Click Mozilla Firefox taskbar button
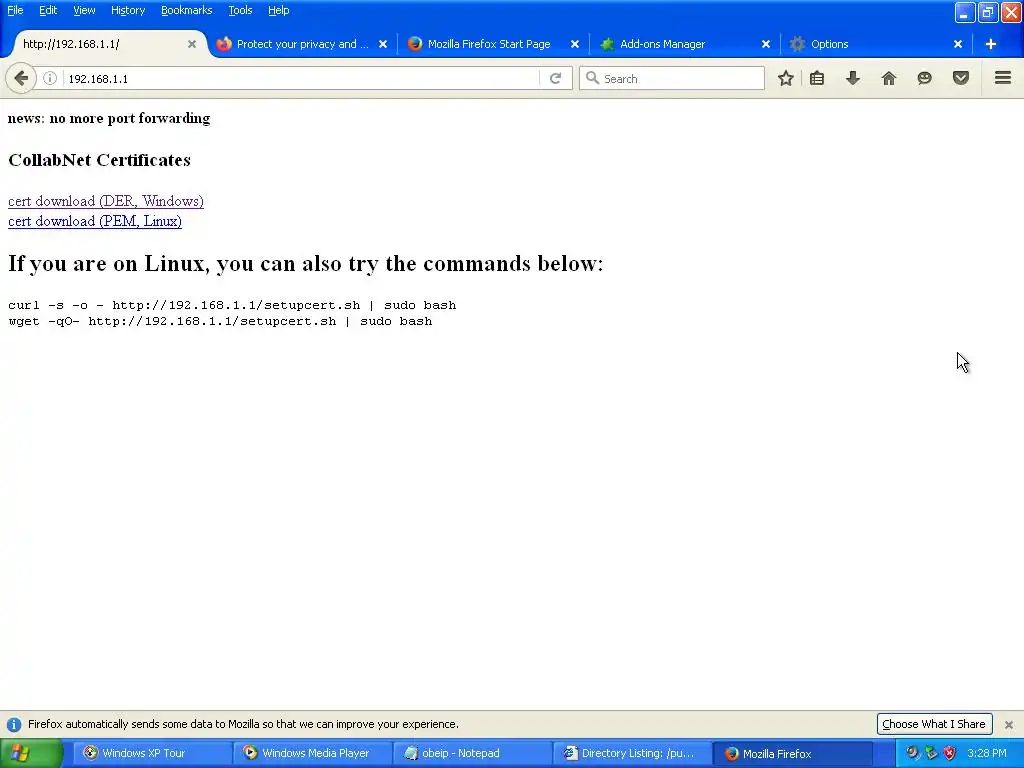The height and width of the screenshot is (768, 1024). [793, 754]
